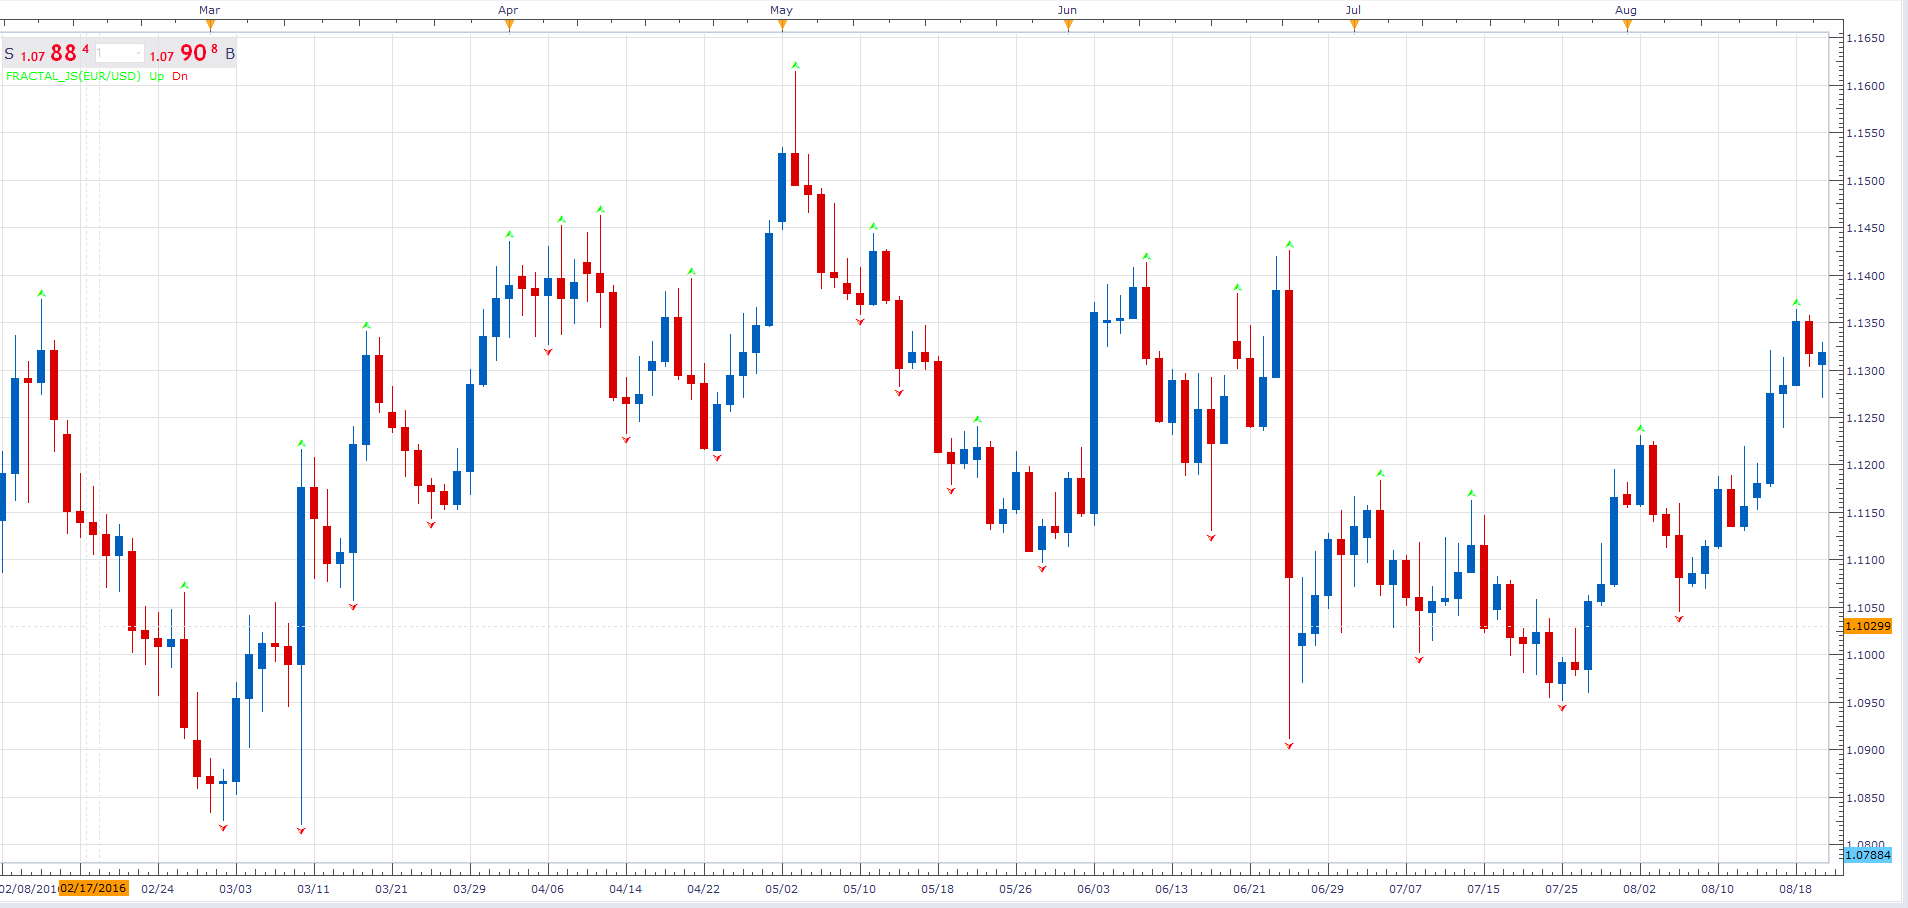This screenshot has height=908, width=1908.
Task: Click the 08/18 date label
Action: click(1795, 889)
